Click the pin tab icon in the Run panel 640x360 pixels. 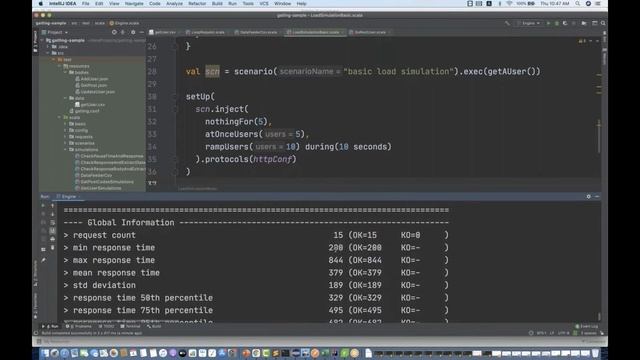pyautogui.click(x=43, y=260)
